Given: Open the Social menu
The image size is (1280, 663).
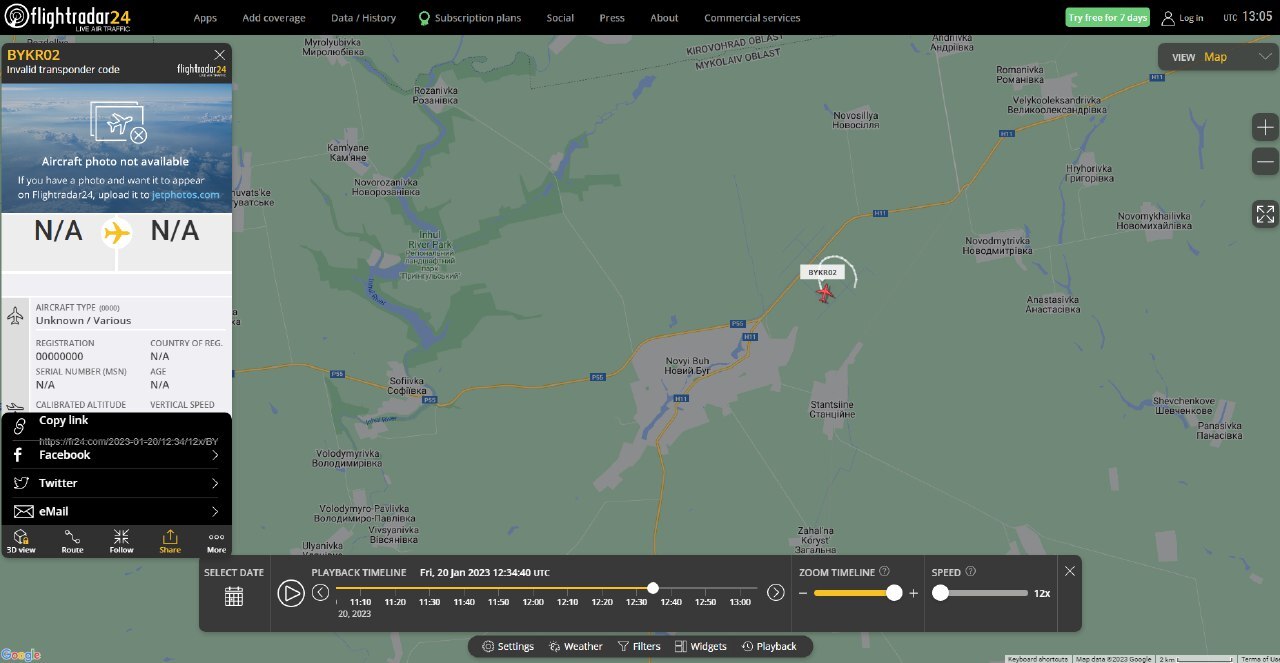Looking at the screenshot, I should click(x=560, y=18).
